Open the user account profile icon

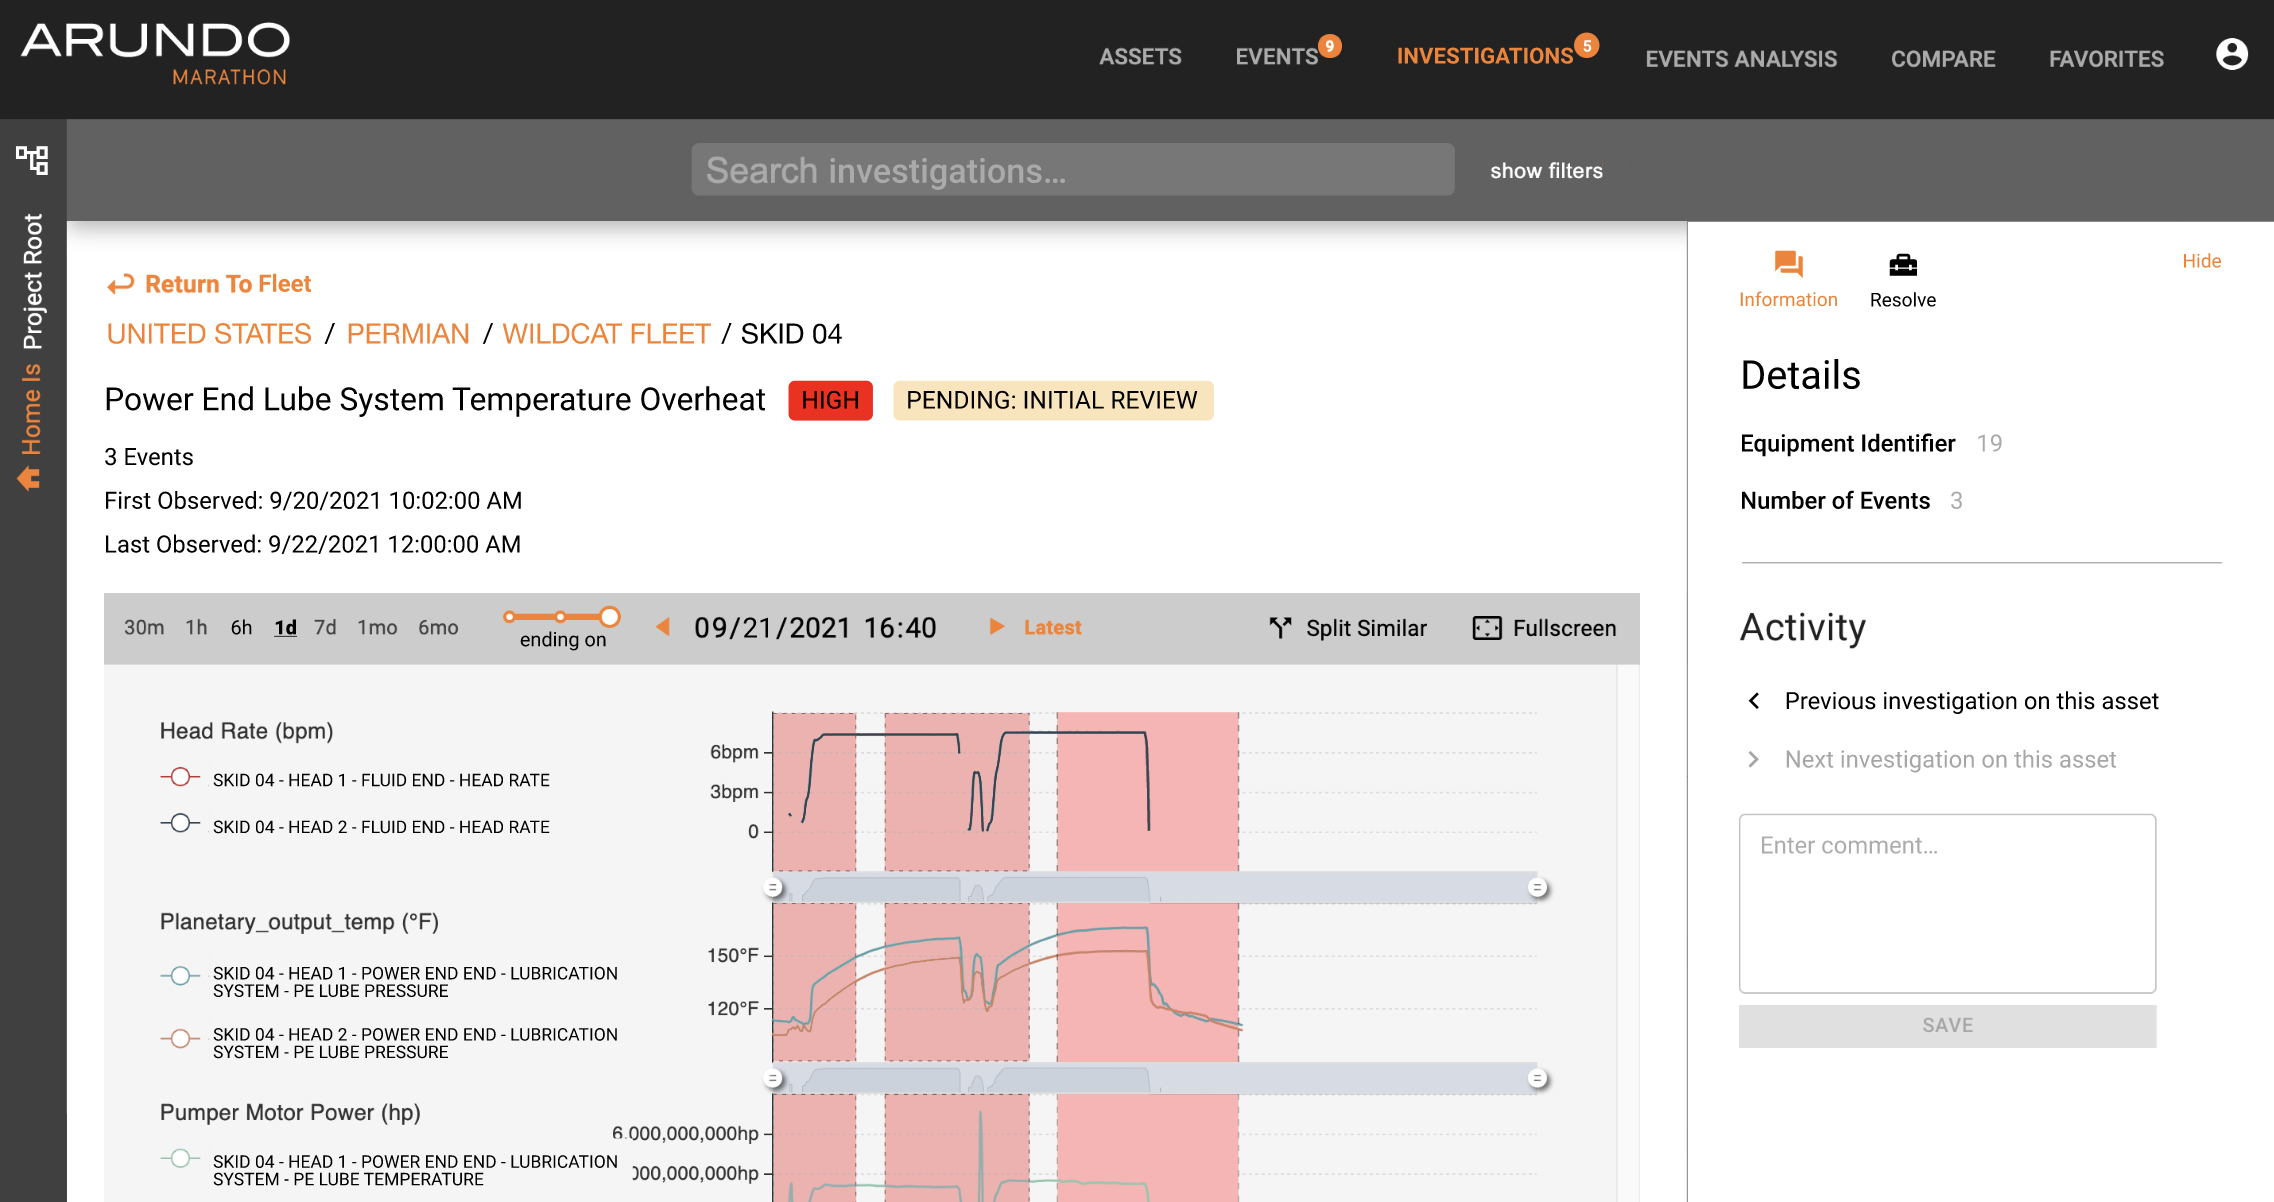[x=2231, y=54]
